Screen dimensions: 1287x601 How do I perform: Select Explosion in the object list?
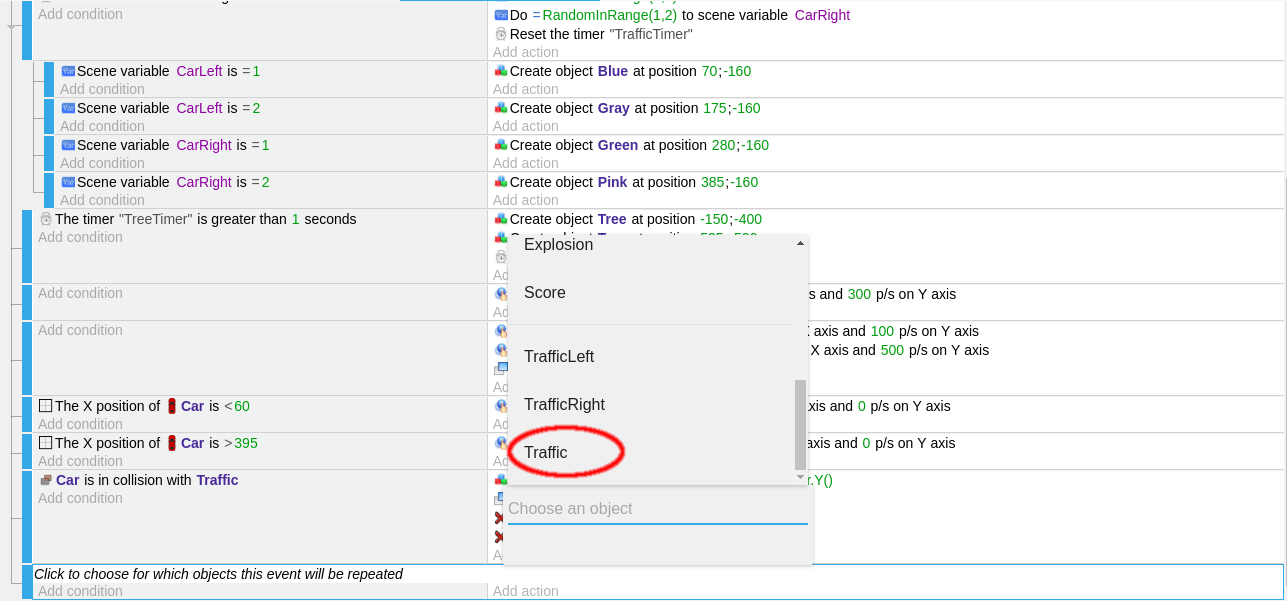point(558,245)
